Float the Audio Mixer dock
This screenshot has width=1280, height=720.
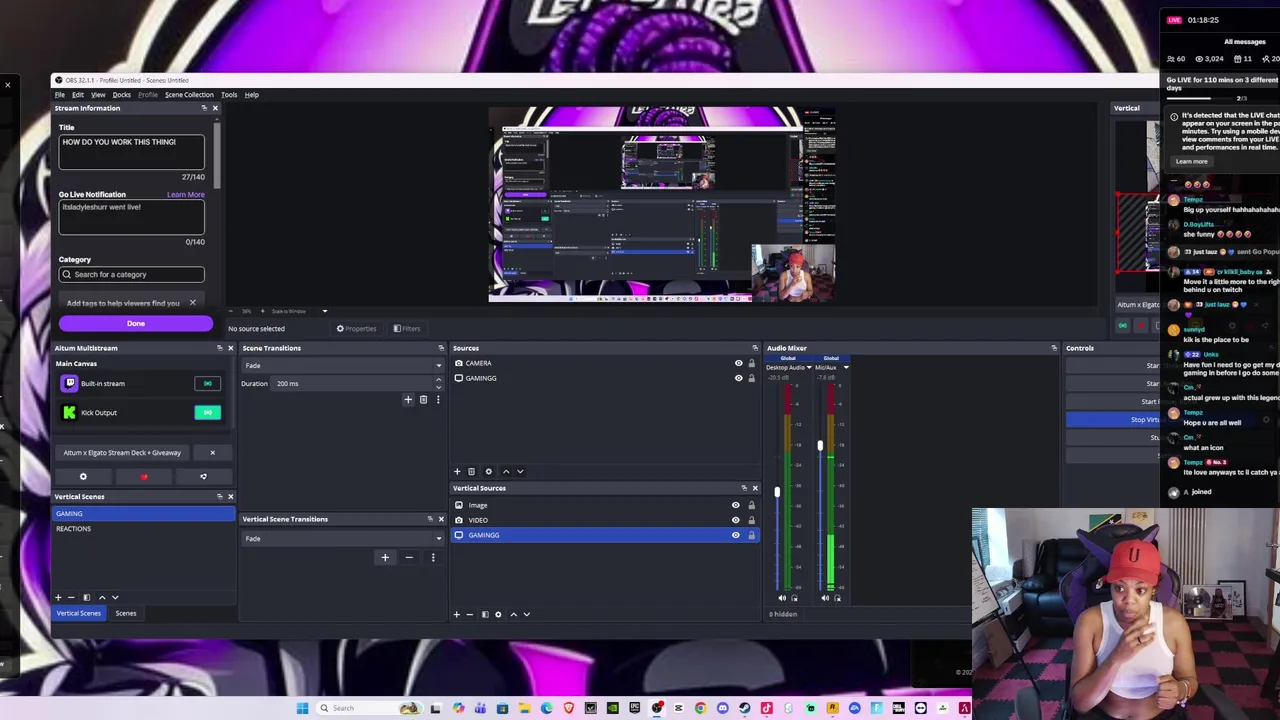1053,348
